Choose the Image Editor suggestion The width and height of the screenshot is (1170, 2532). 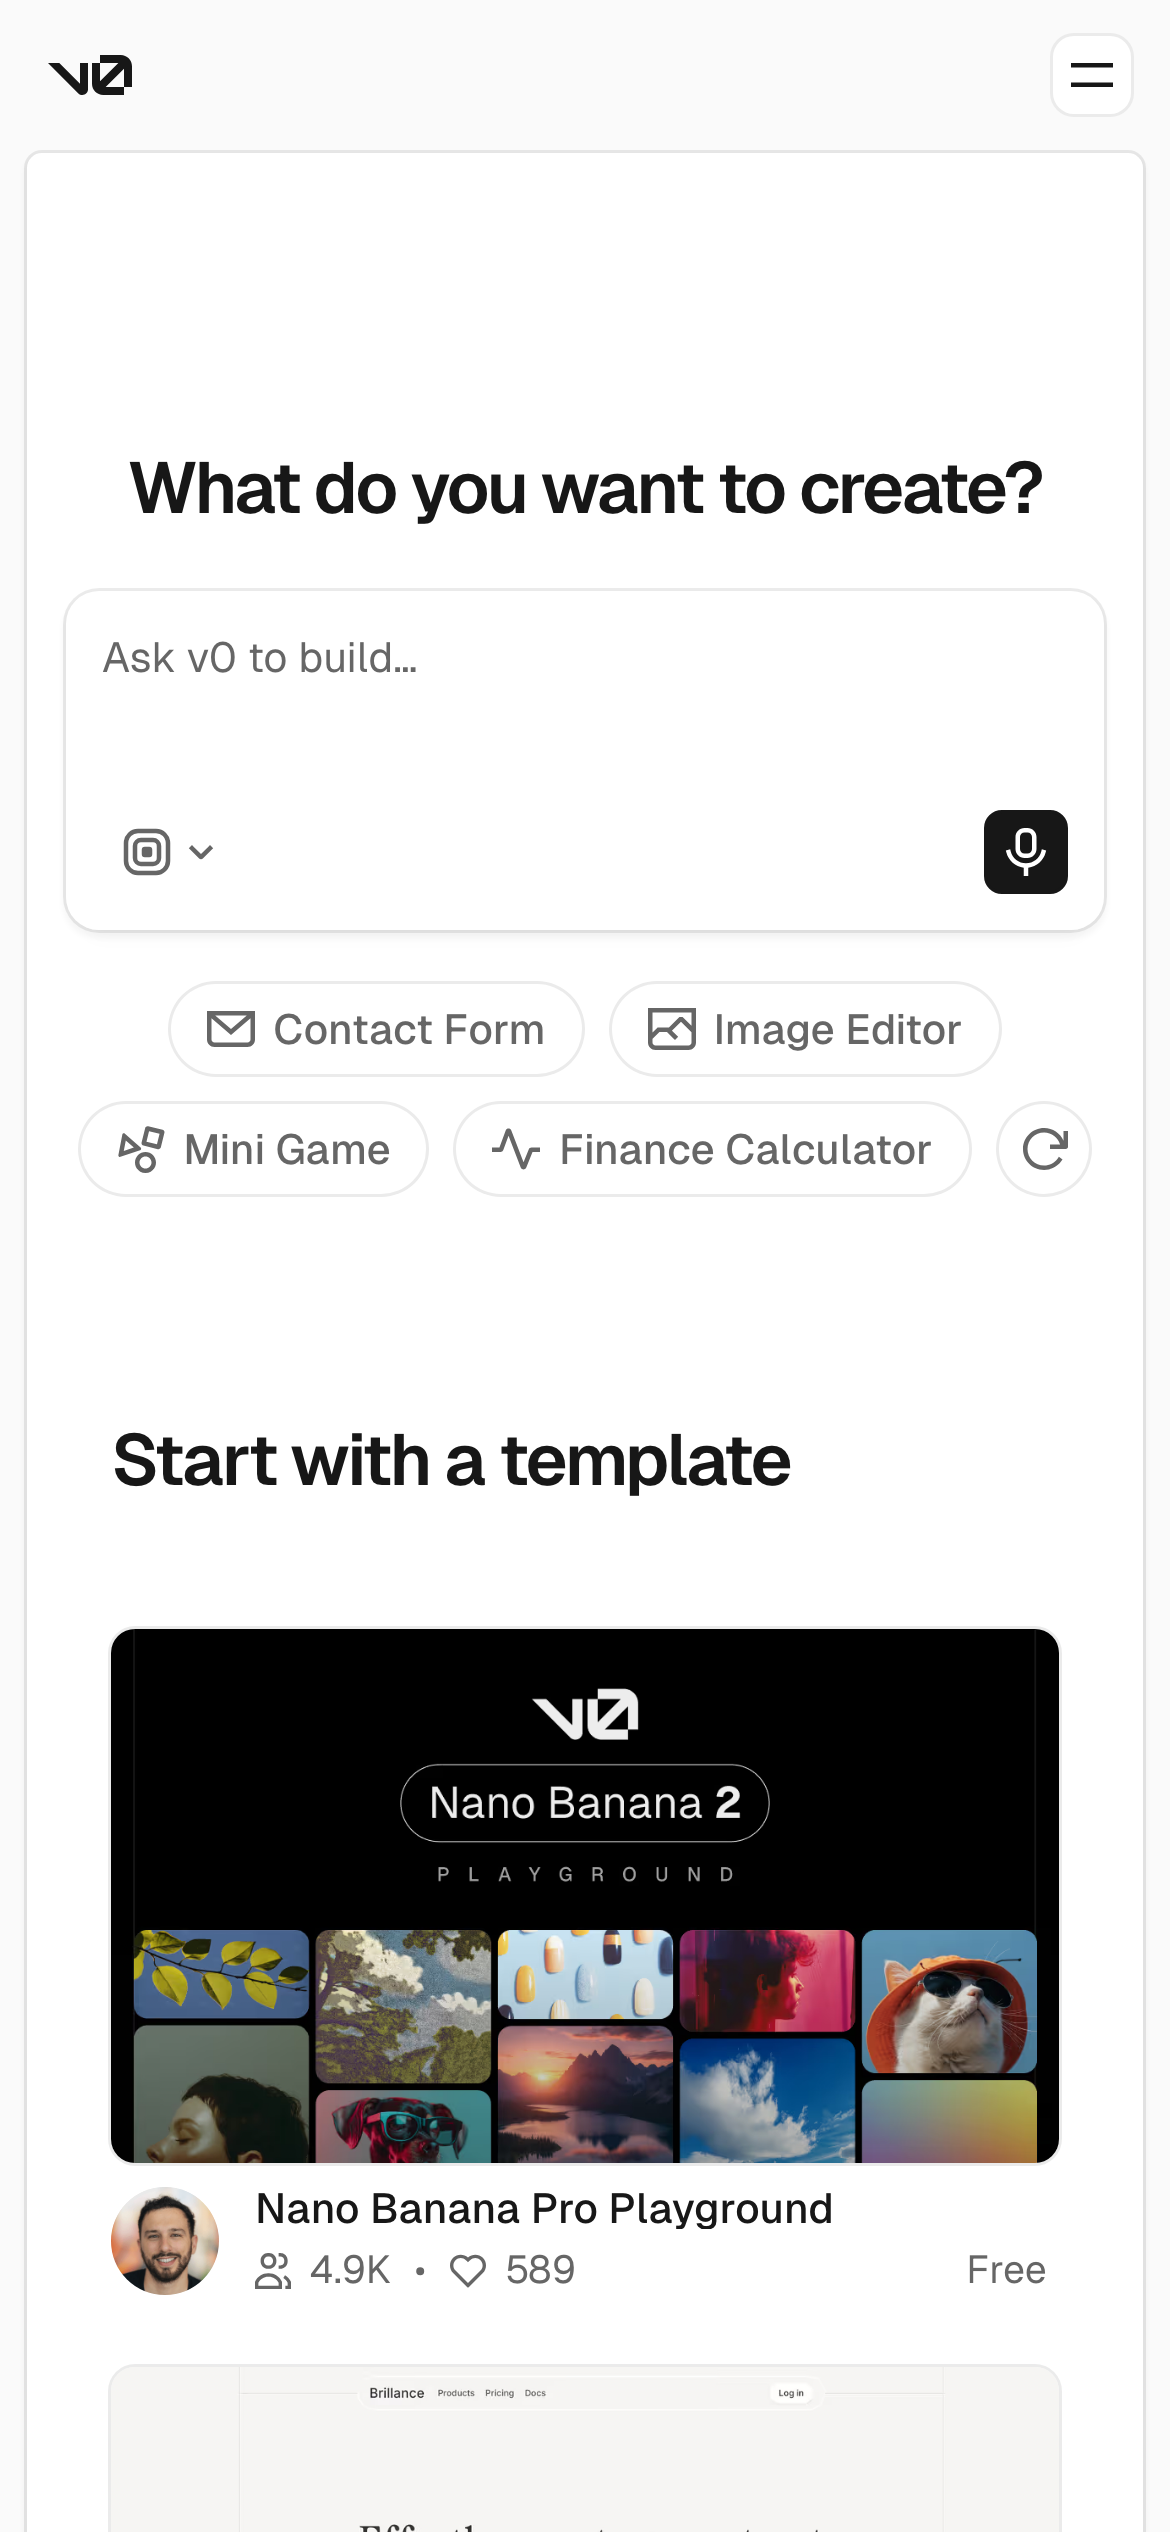click(x=804, y=1029)
